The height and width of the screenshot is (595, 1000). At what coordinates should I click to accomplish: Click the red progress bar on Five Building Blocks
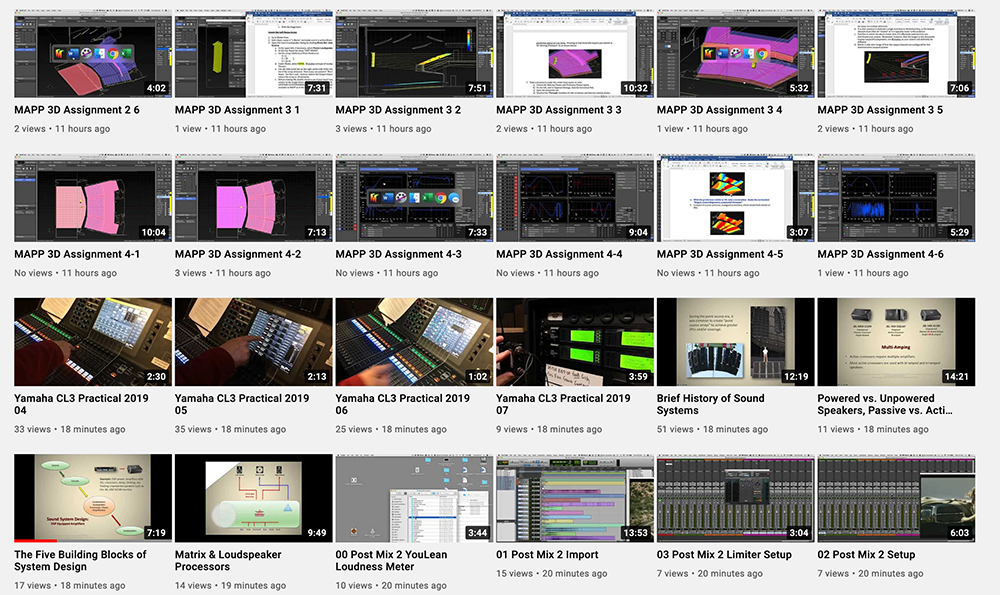(x=35, y=540)
